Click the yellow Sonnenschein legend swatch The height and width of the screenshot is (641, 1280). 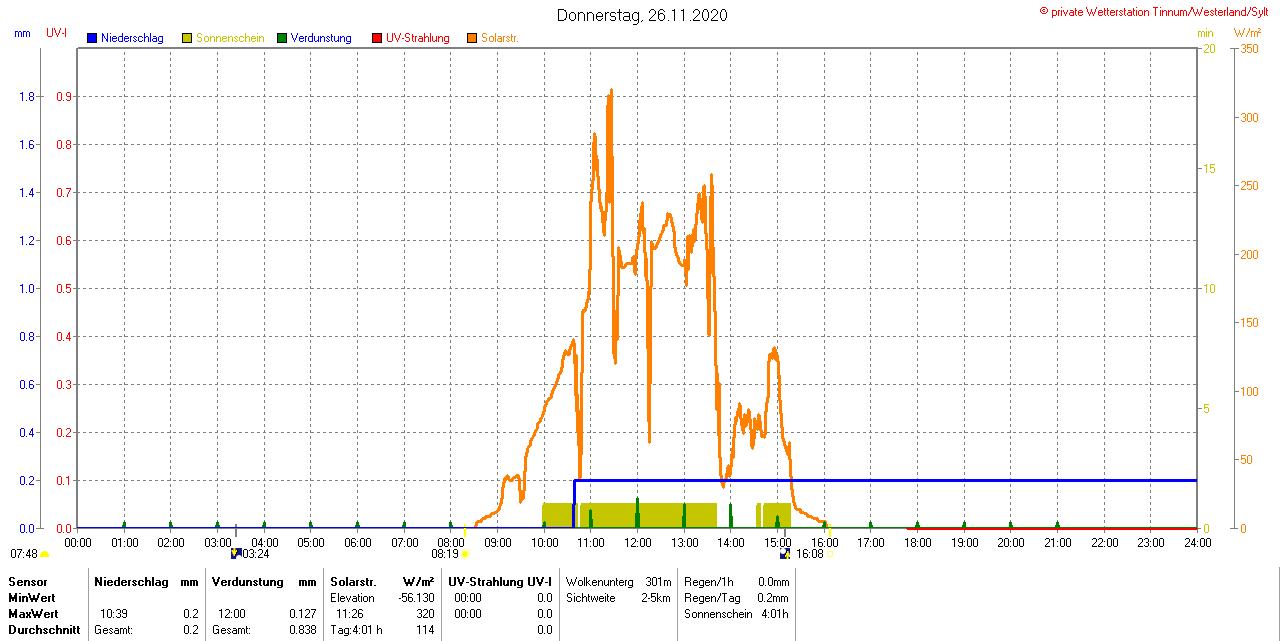(x=187, y=38)
